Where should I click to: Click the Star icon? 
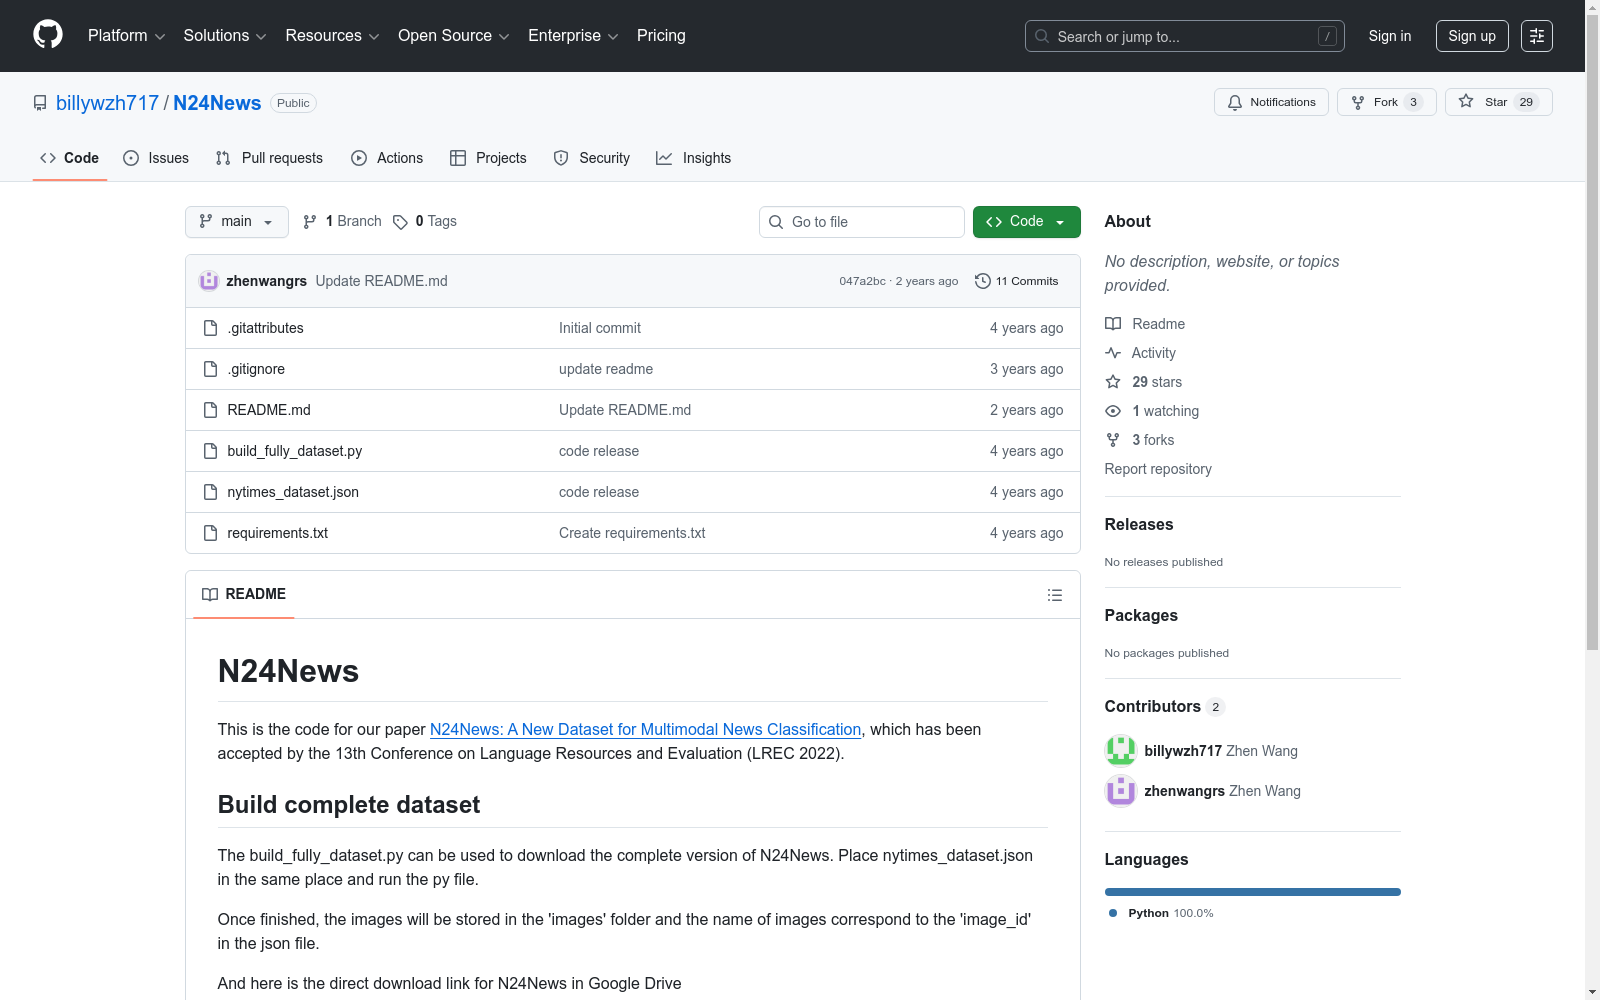pyautogui.click(x=1466, y=101)
